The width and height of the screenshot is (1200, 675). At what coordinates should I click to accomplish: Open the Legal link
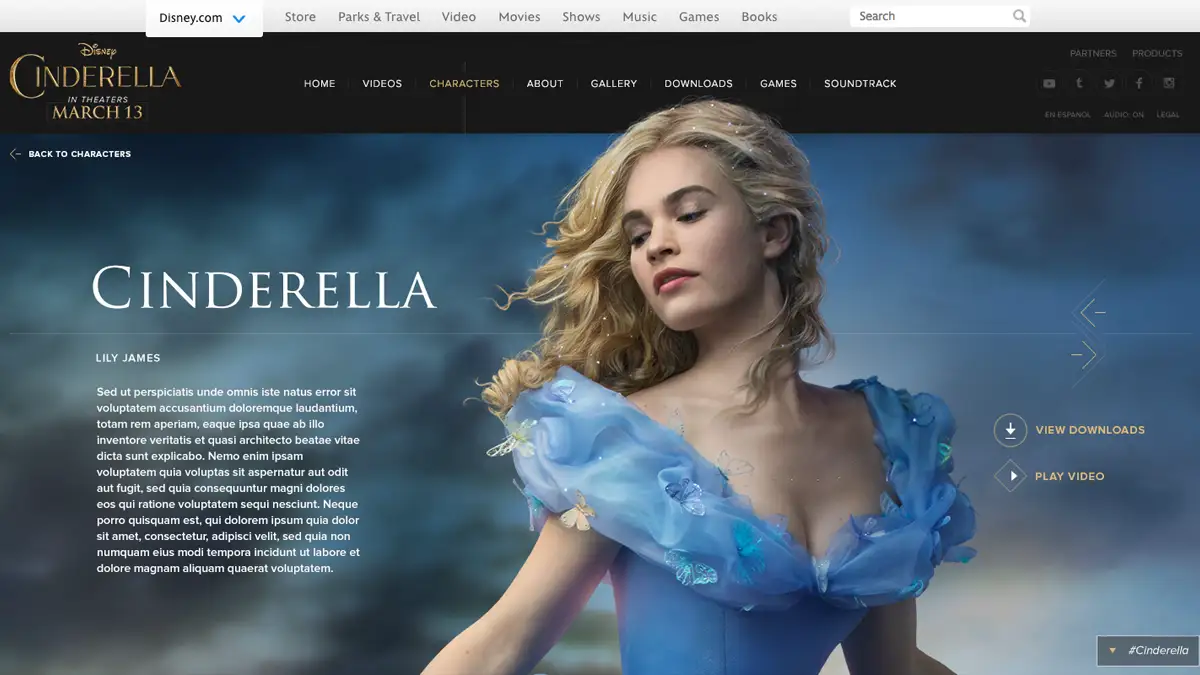[x=1168, y=115]
